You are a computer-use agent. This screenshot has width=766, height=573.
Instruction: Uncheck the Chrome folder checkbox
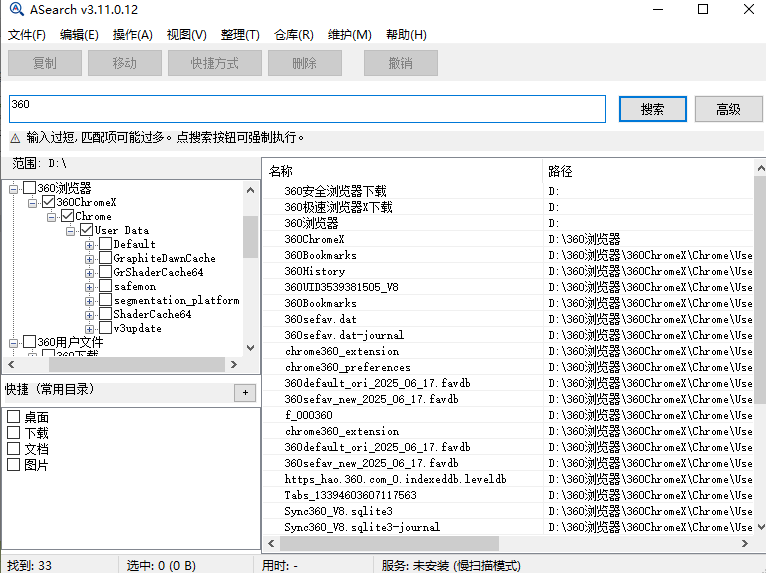(x=67, y=216)
